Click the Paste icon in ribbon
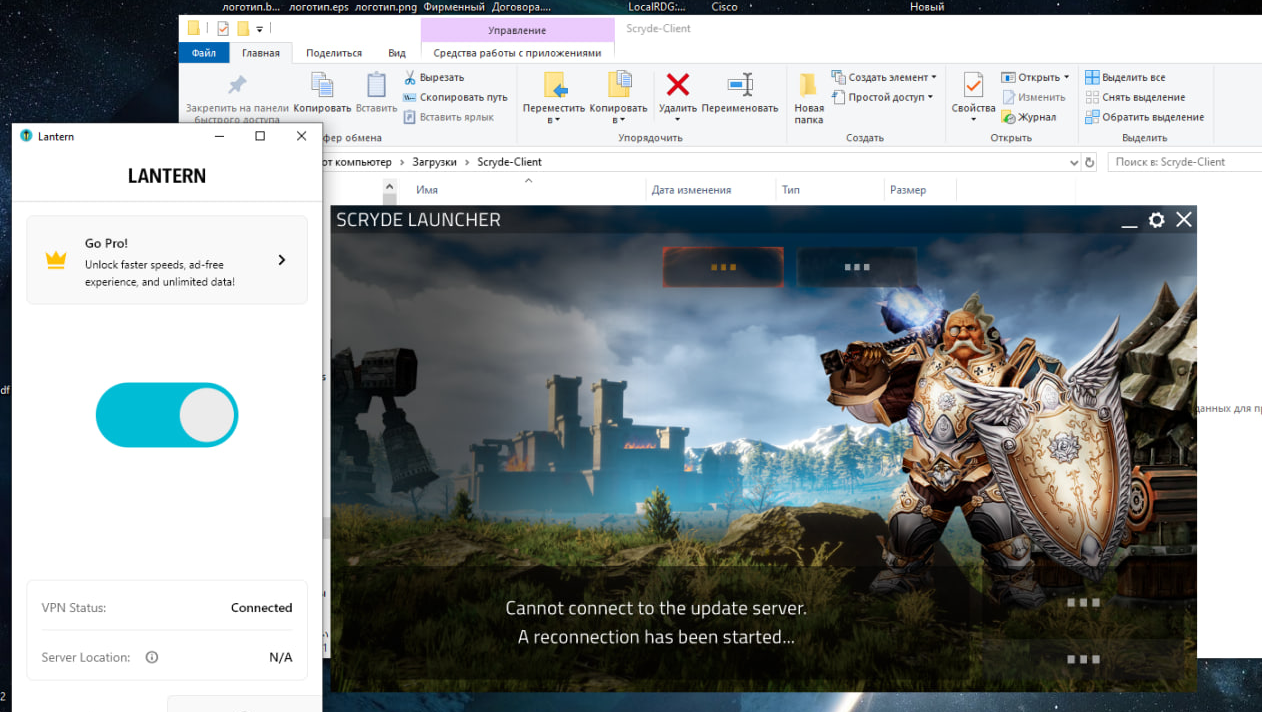1262x712 pixels. coord(376,86)
